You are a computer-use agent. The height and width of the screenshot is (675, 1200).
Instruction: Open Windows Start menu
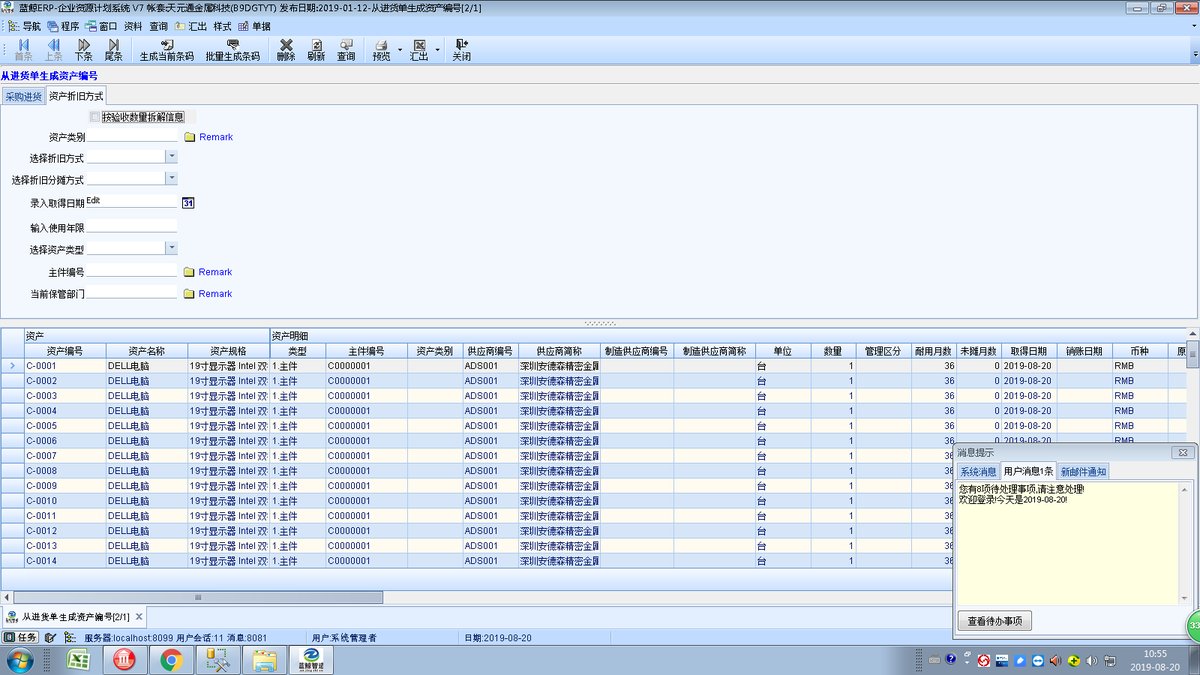pyautogui.click(x=19, y=660)
